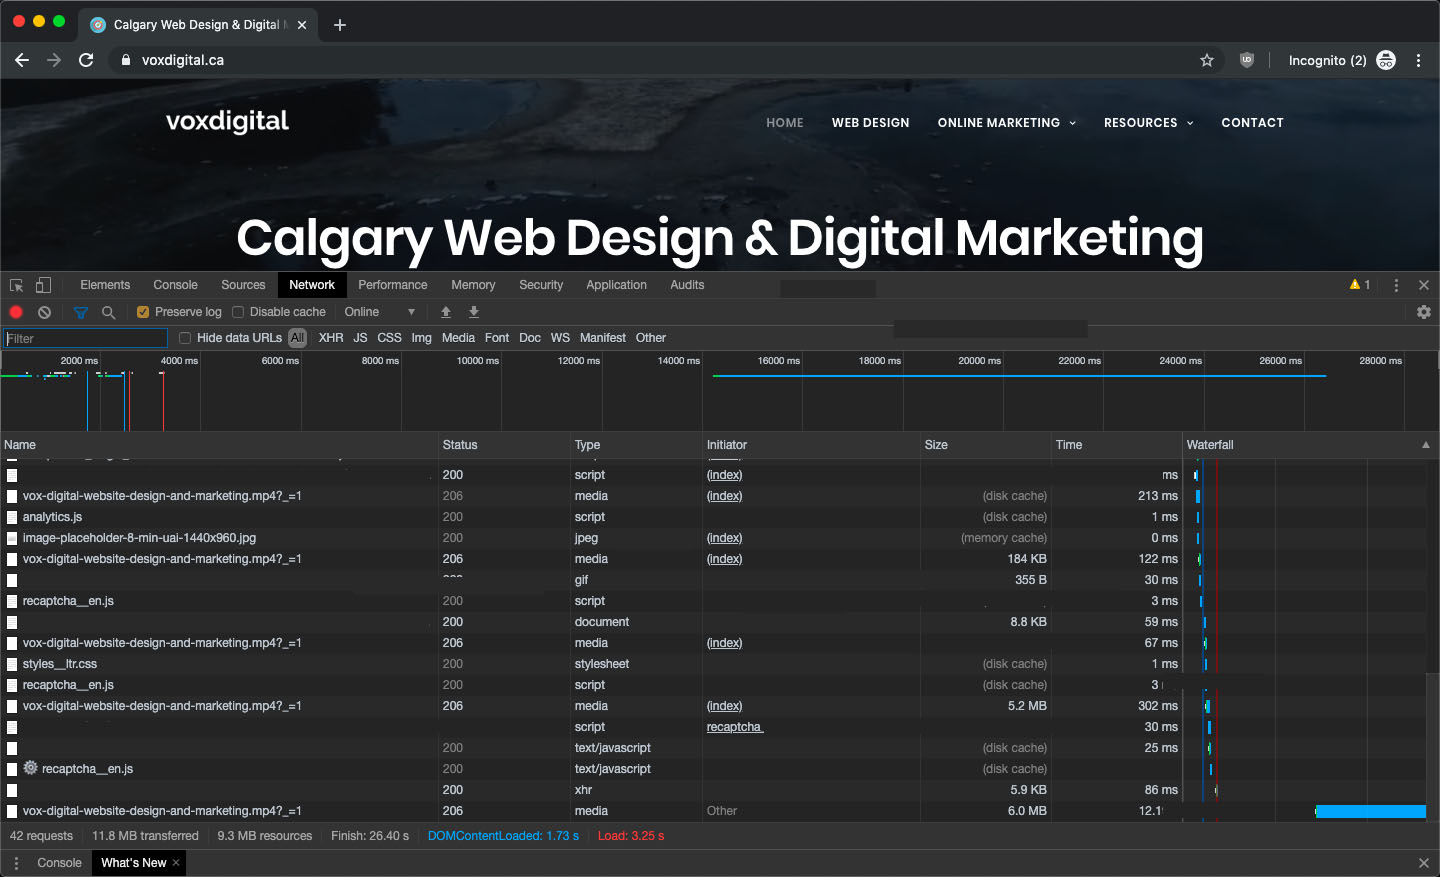Close the Calgary Web Design browser tab
Image resolution: width=1440 pixels, height=877 pixels.
tap(302, 25)
